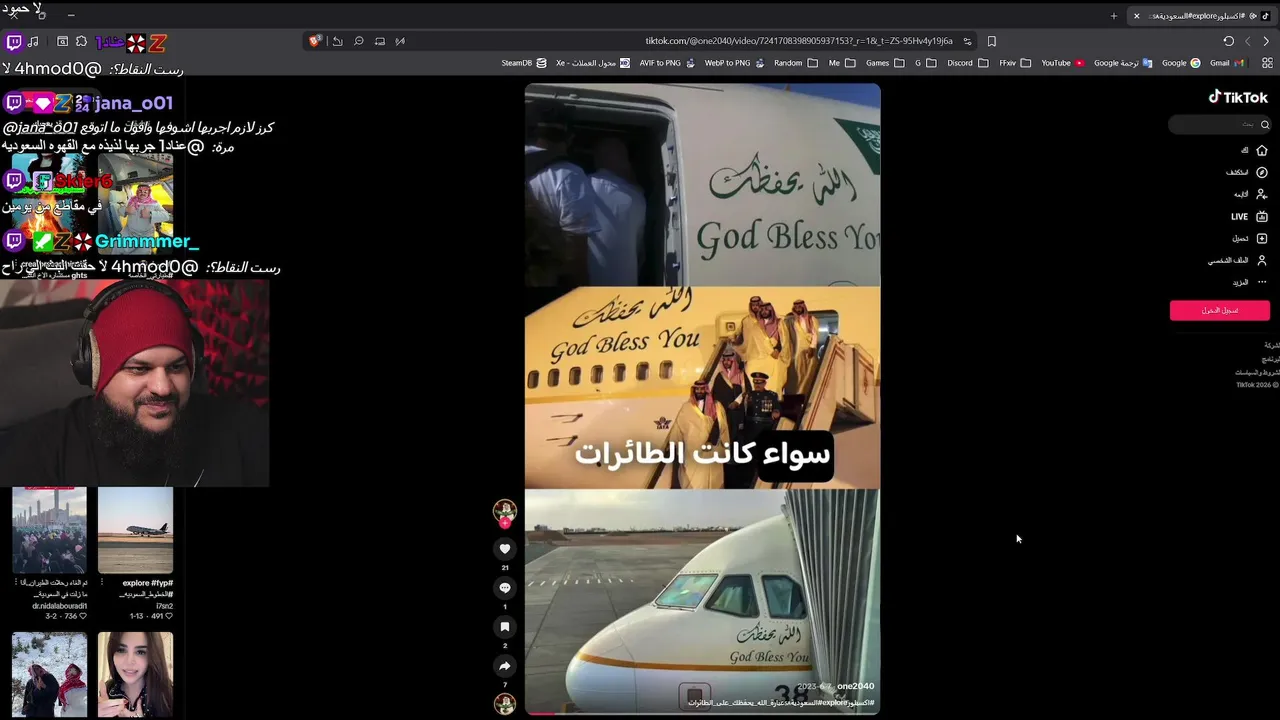The image size is (1280, 720).
Task: Click the TikTok logo
Action: tap(1238, 97)
